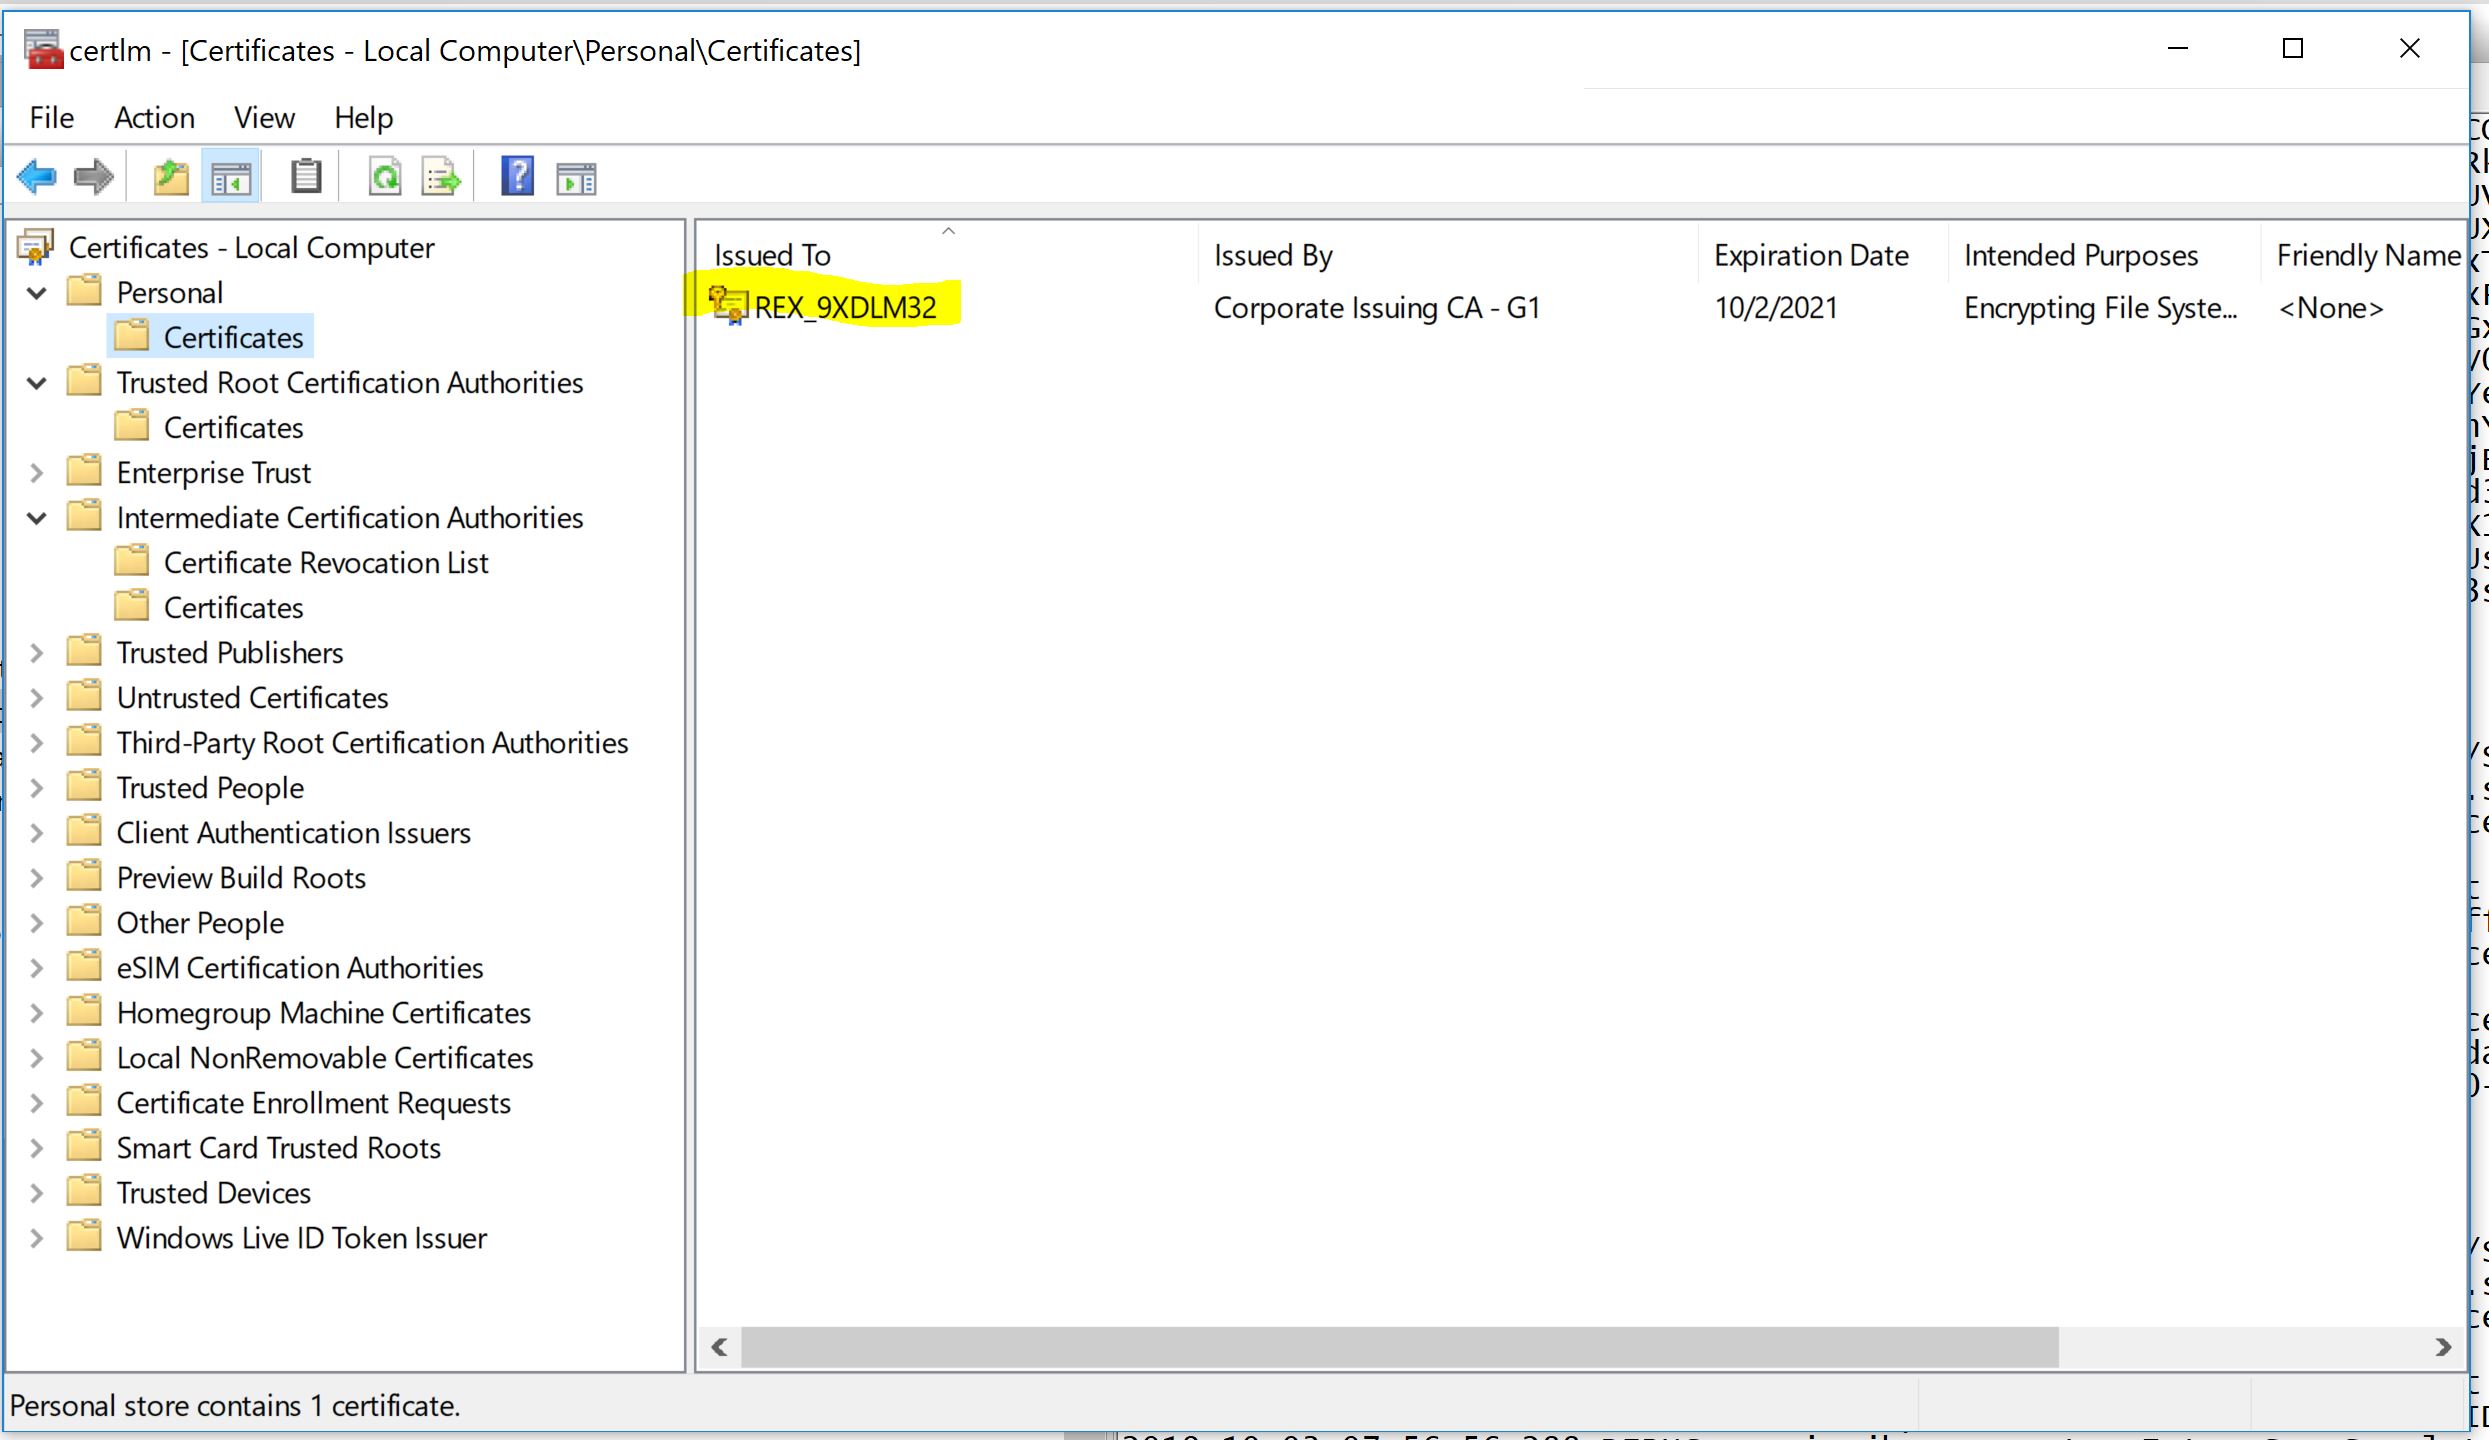Screen dimensions: 2489x1440
Task: Click the Personal tree item
Action: click(x=170, y=291)
